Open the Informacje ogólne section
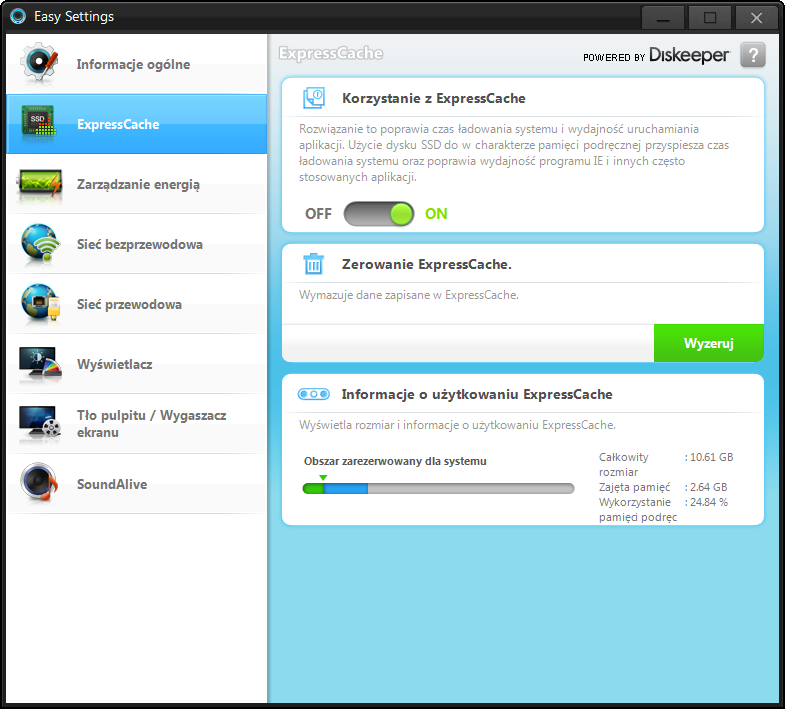Screen dimensions: 785x709 pyautogui.click(x=137, y=64)
